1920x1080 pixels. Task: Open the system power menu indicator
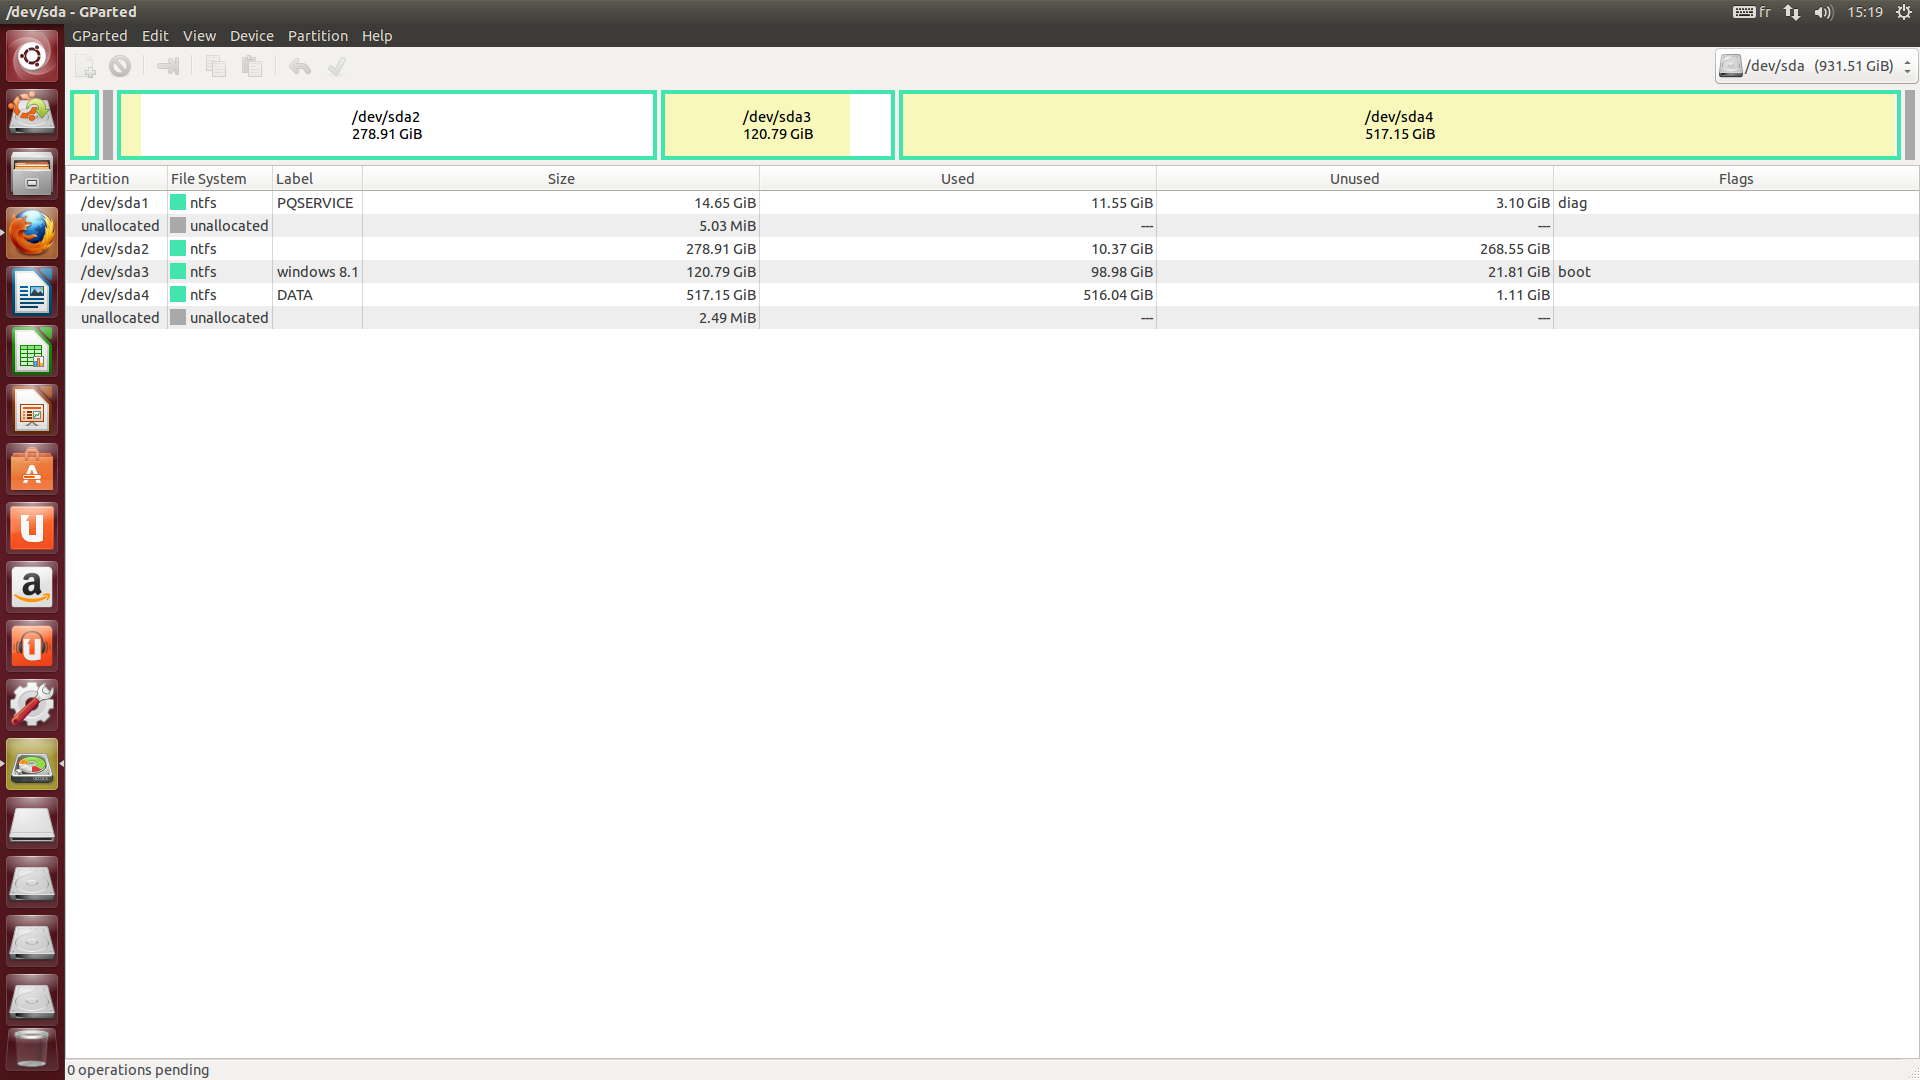pyautogui.click(x=1903, y=12)
